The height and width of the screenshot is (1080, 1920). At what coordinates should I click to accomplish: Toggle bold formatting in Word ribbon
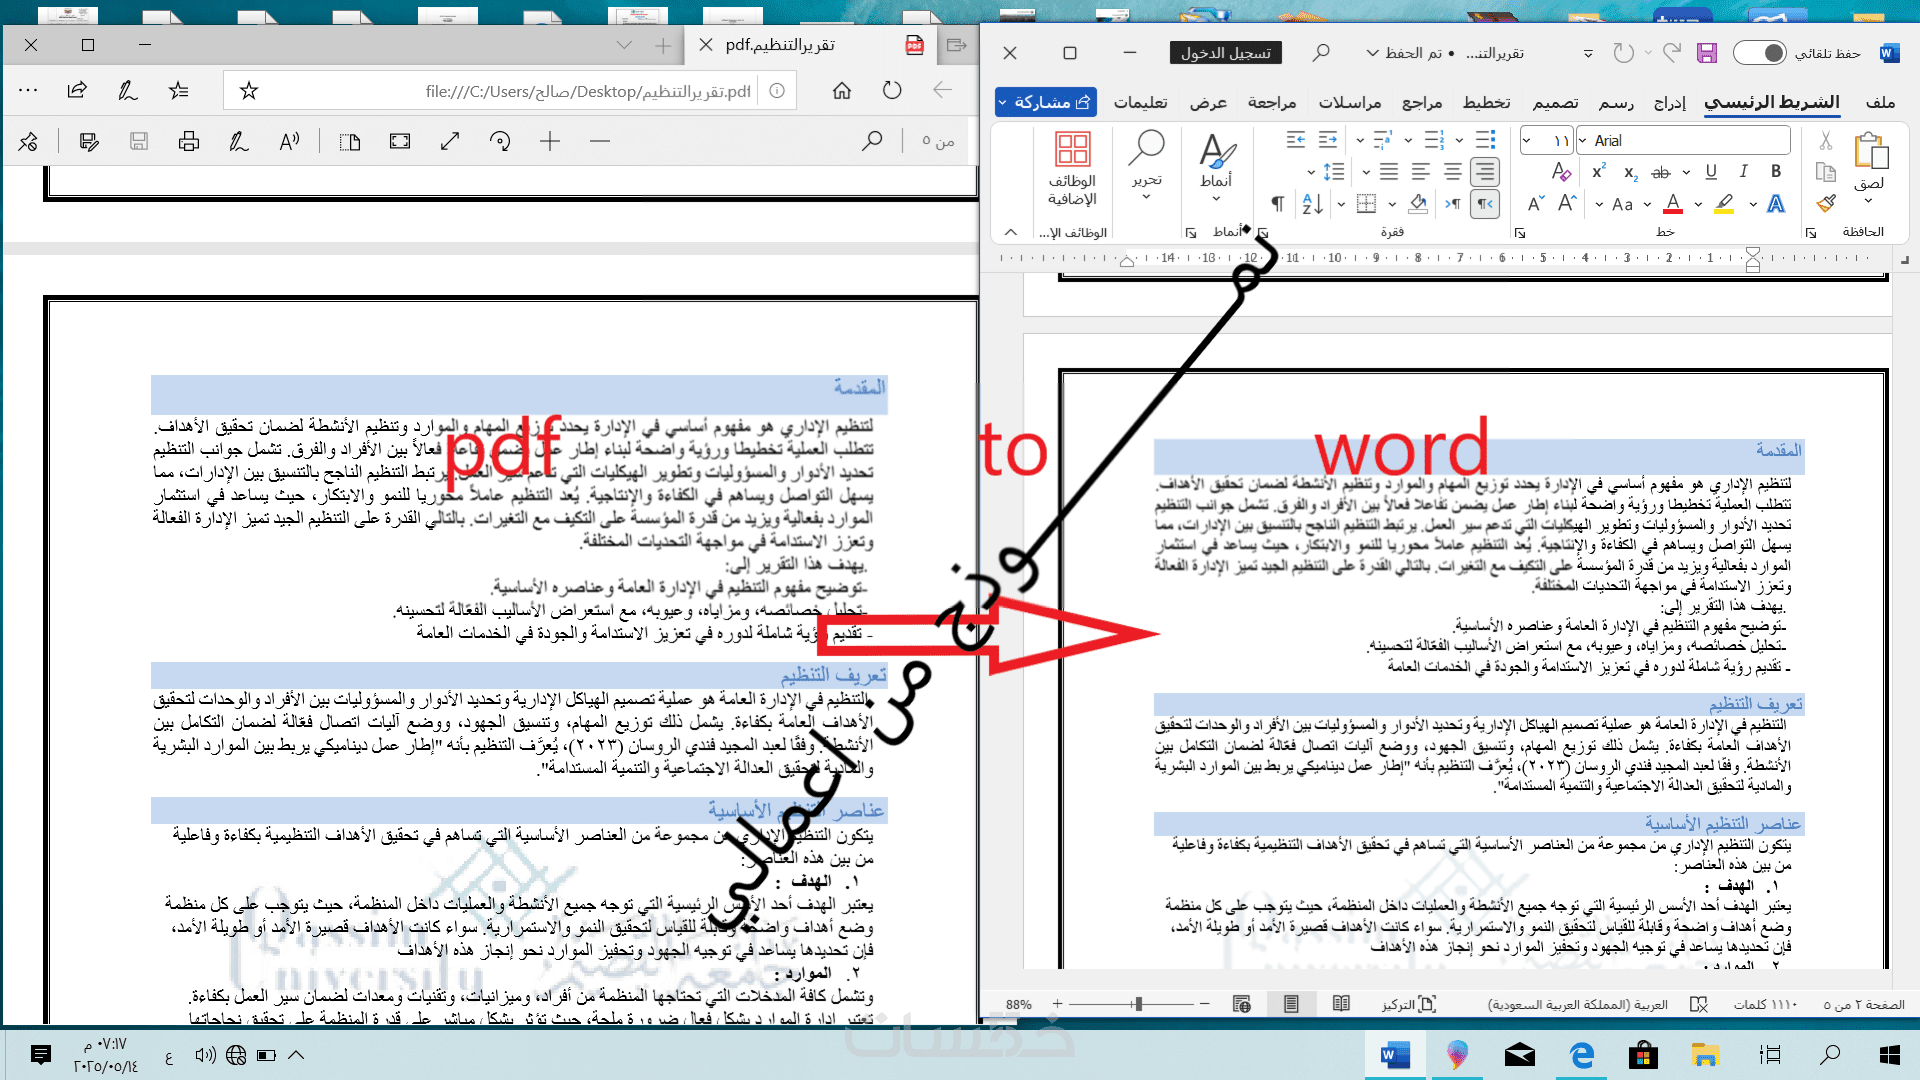pos(1776,171)
